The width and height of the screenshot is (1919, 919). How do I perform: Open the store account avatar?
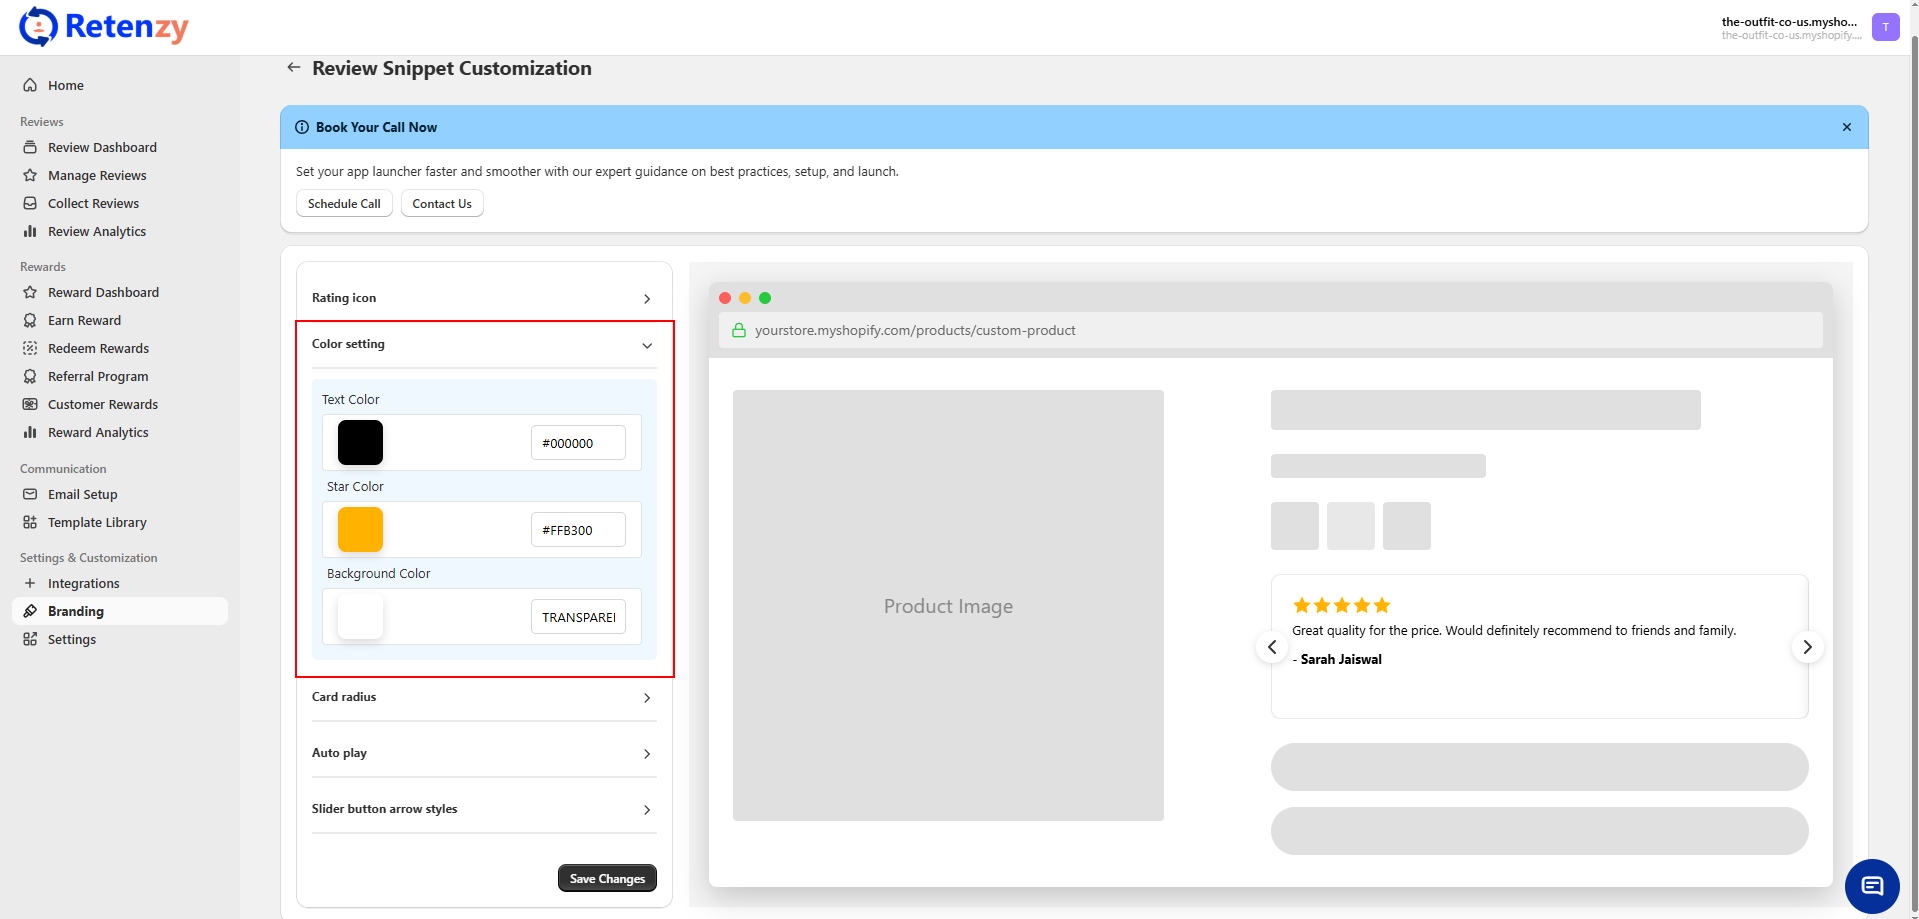click(x=1885, y=27)
